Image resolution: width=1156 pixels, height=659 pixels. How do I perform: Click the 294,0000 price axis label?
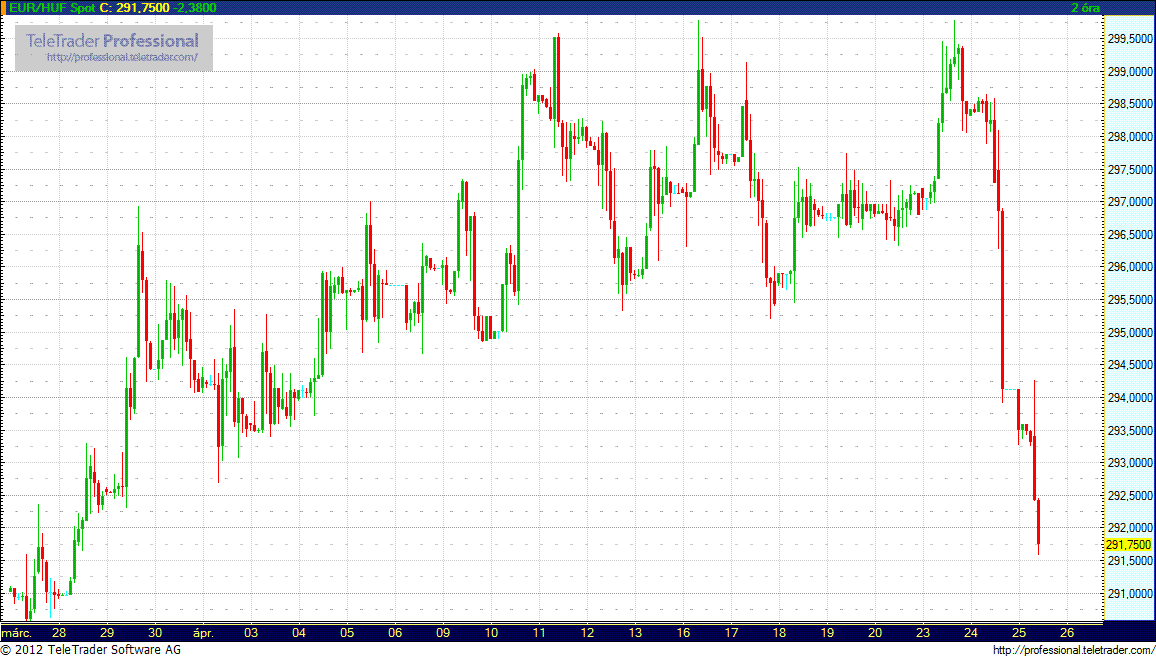coord(1131,398)
